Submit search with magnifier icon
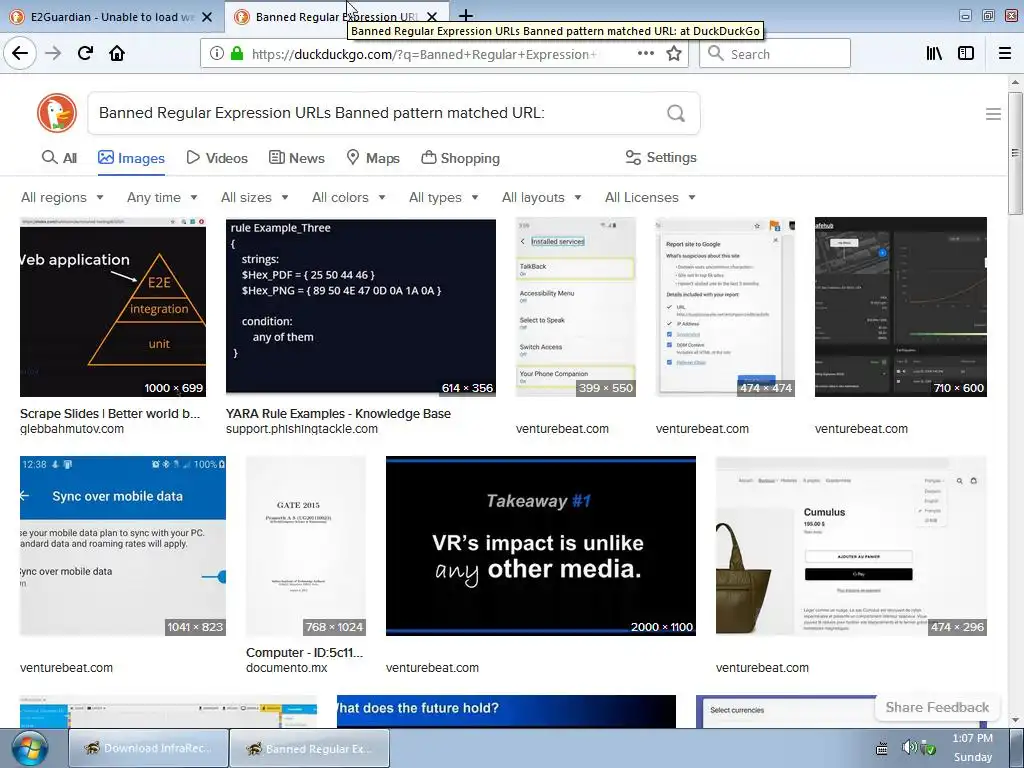Image resolution: width=1024 pixels, height=768 pixels. [676, 114]
